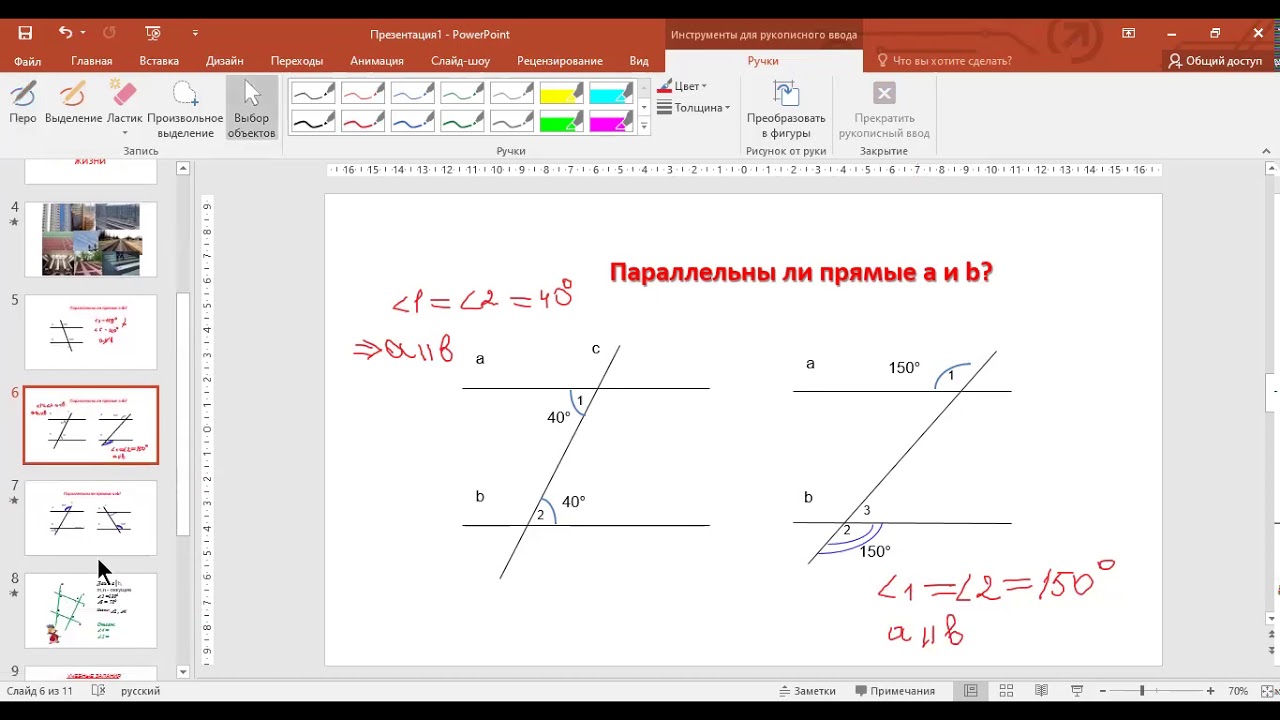The image size is (1280, 720).
Task: Click Преобразовать в фигуры button
Action: click(x=786, y=109)
